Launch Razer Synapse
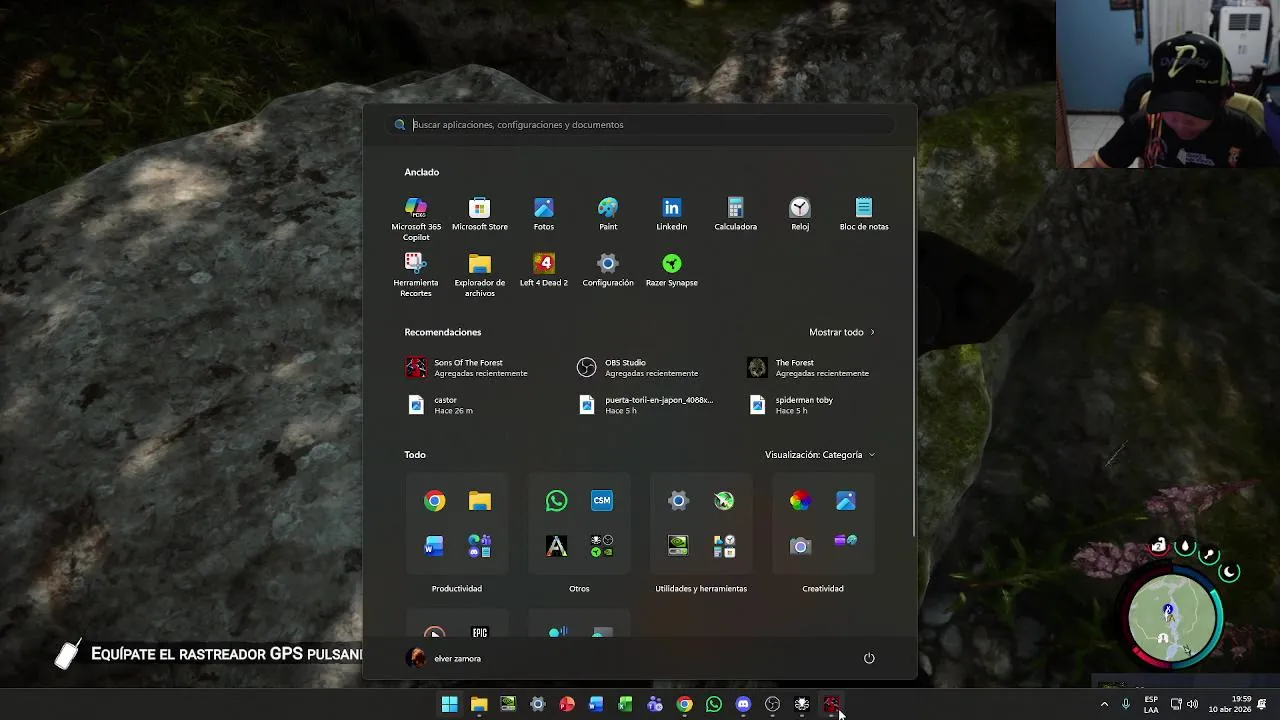1280x720 pixels. pyautogui.click(x=672, y=270)
